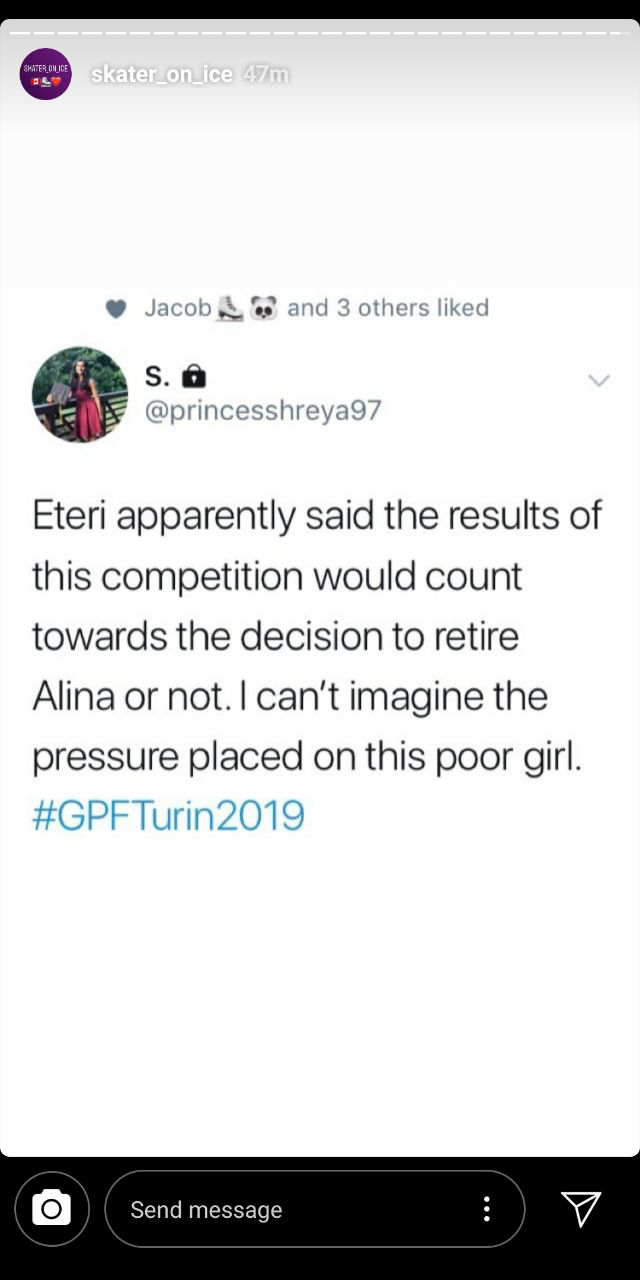Tap the S. display name
640x1280 pixels.
[x=157, y=376]
